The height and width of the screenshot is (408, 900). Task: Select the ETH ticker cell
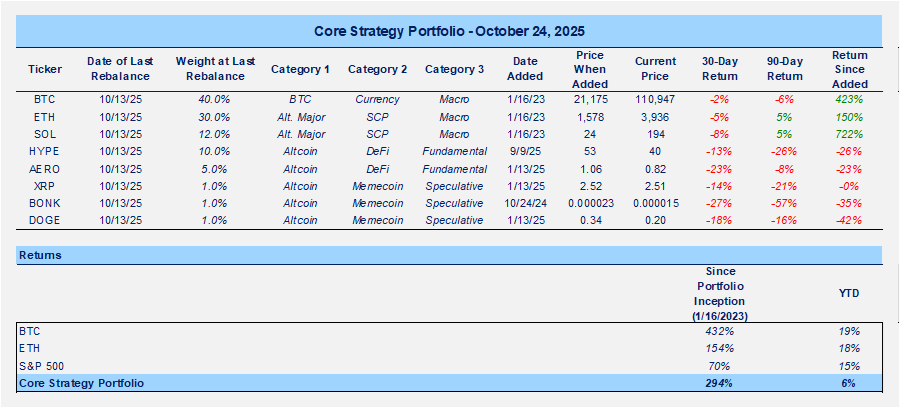pyautogui.click(x=45, y=117)
